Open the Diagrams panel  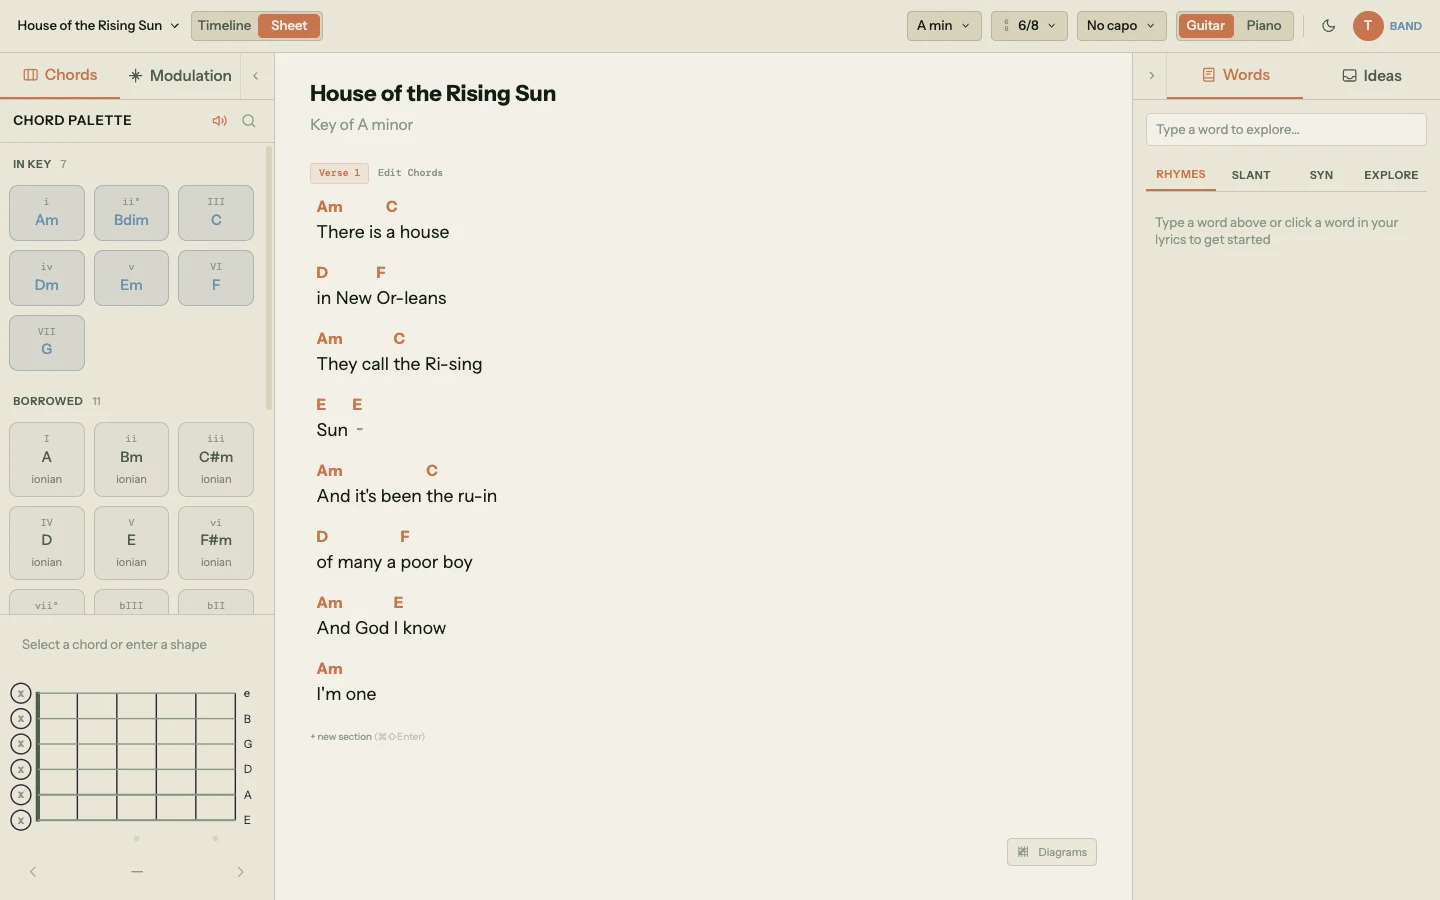(x=1051, y=853)
